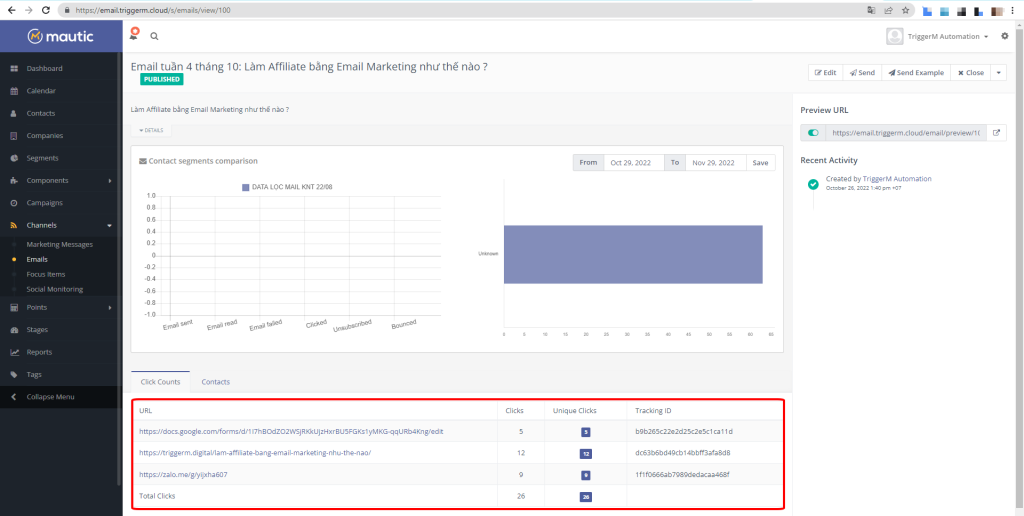Click the Send Example button
Screen dimensions: 1024x516
point(914,72)
